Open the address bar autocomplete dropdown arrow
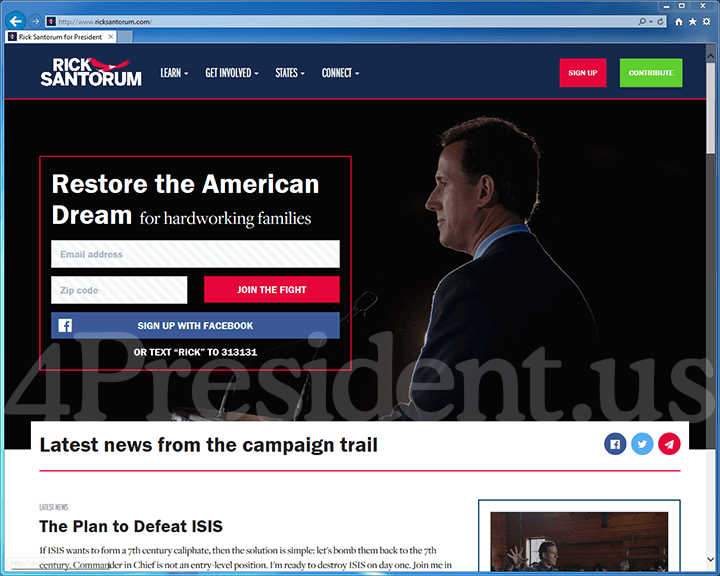Viewport: 720px width, 576px height. click(651, 22)
